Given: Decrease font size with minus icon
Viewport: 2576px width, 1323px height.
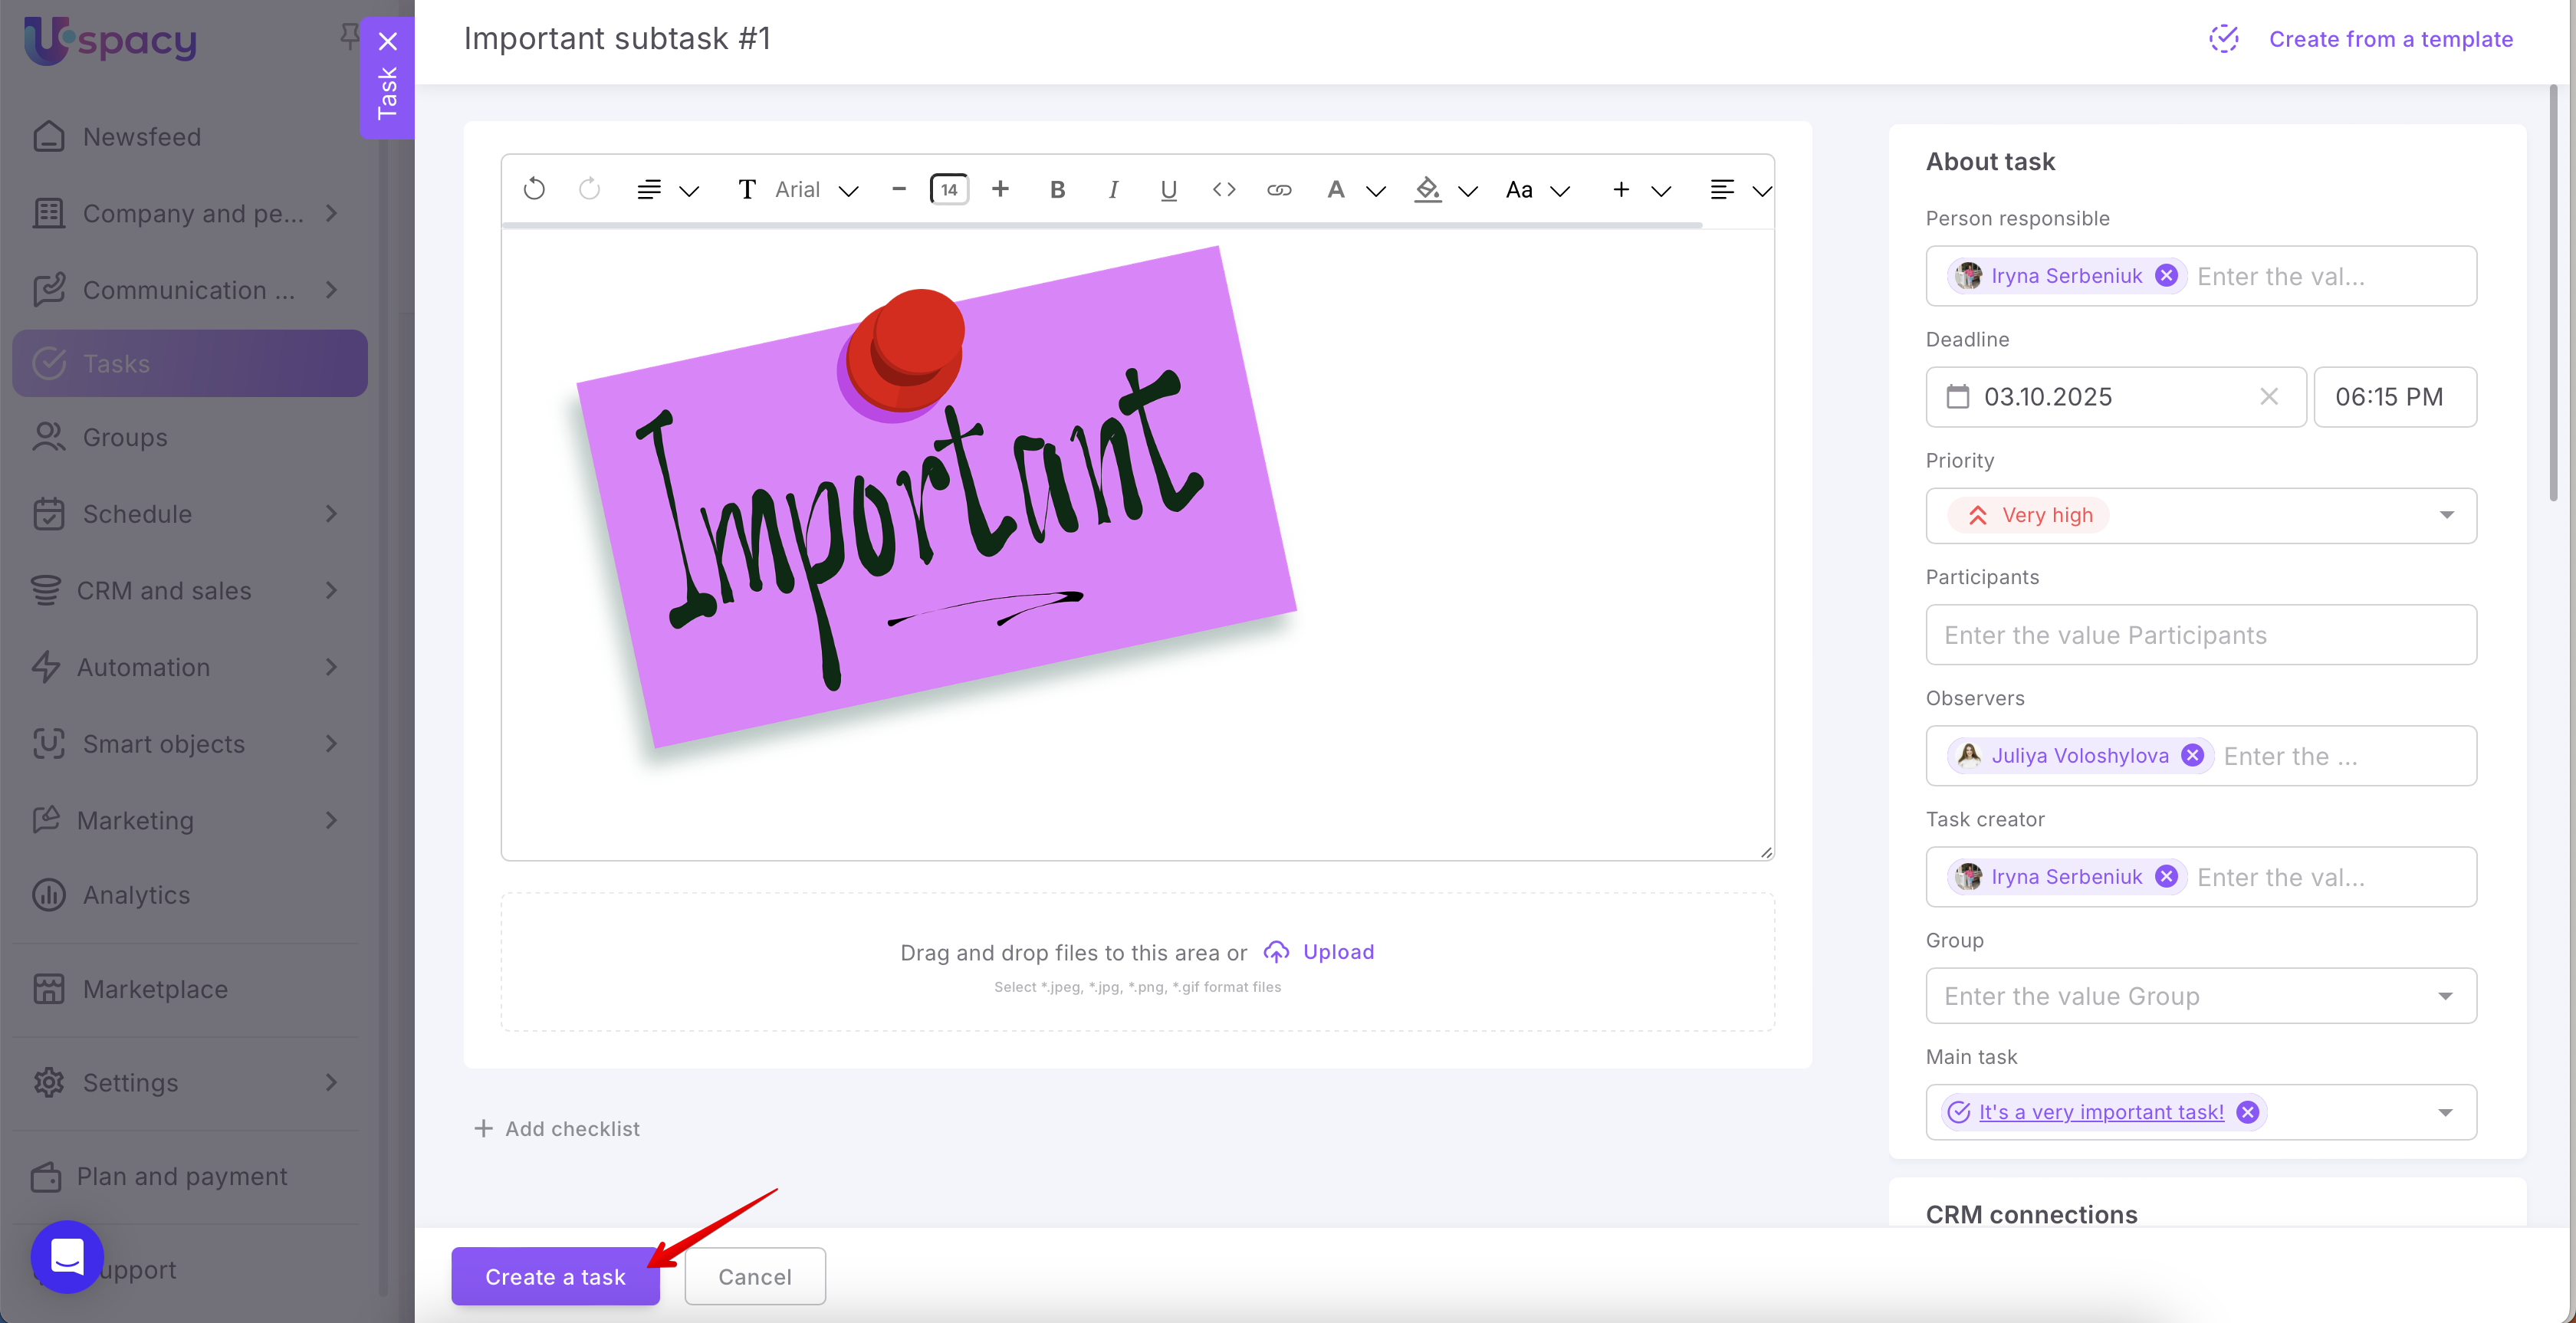Looking at the screenshot, I should point(898,189).
